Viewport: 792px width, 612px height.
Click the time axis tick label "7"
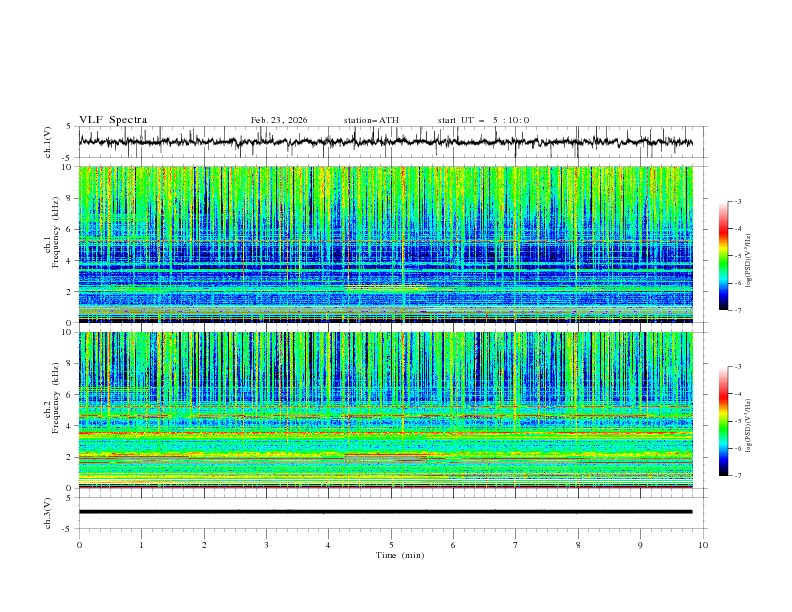click(516, 545)
